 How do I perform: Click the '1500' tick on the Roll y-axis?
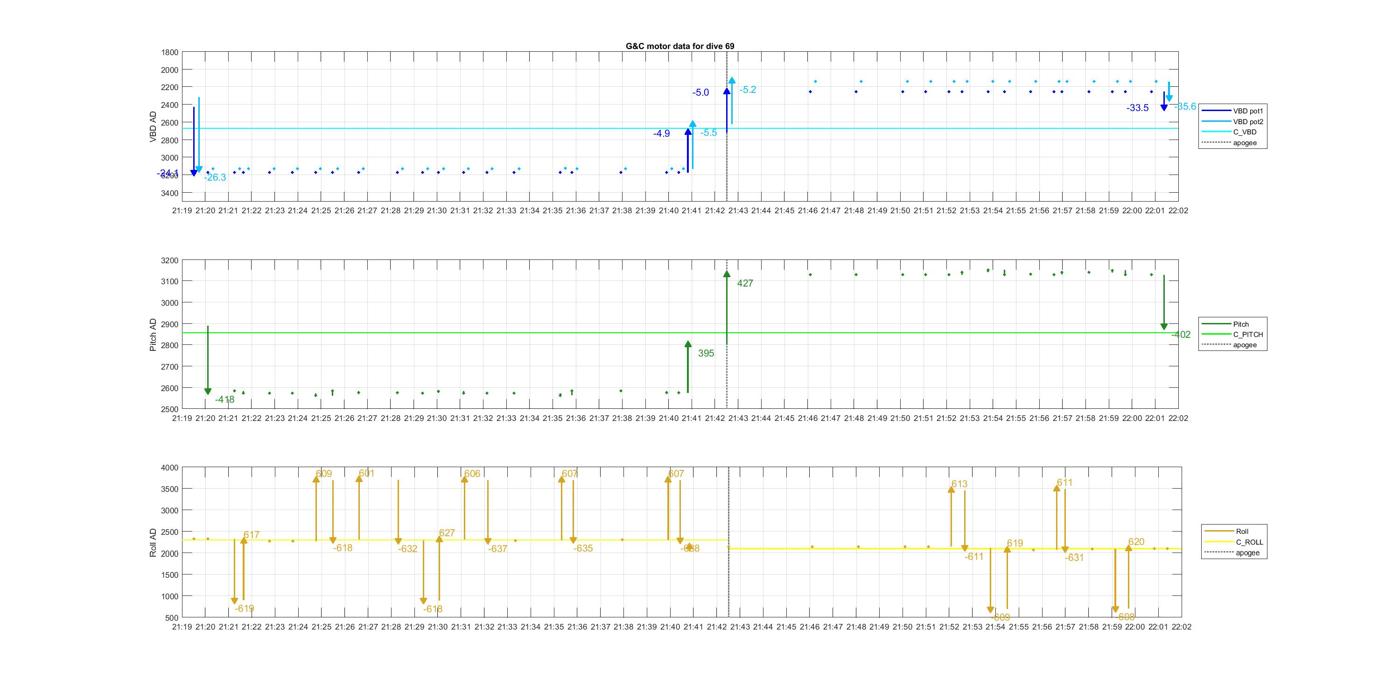tap(170, 575)
